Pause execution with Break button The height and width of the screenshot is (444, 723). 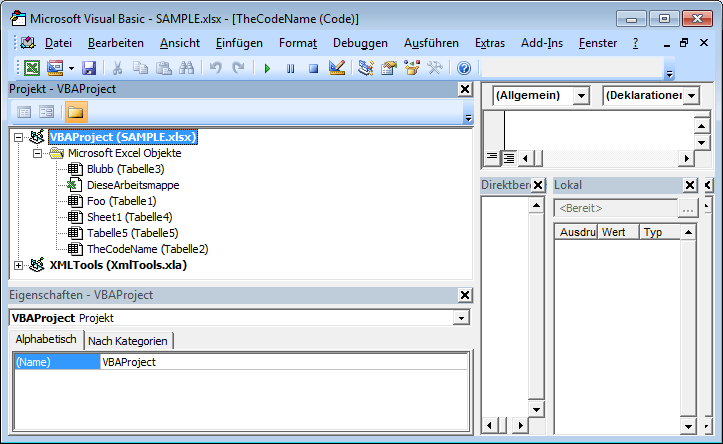click(x=290, y=69)
